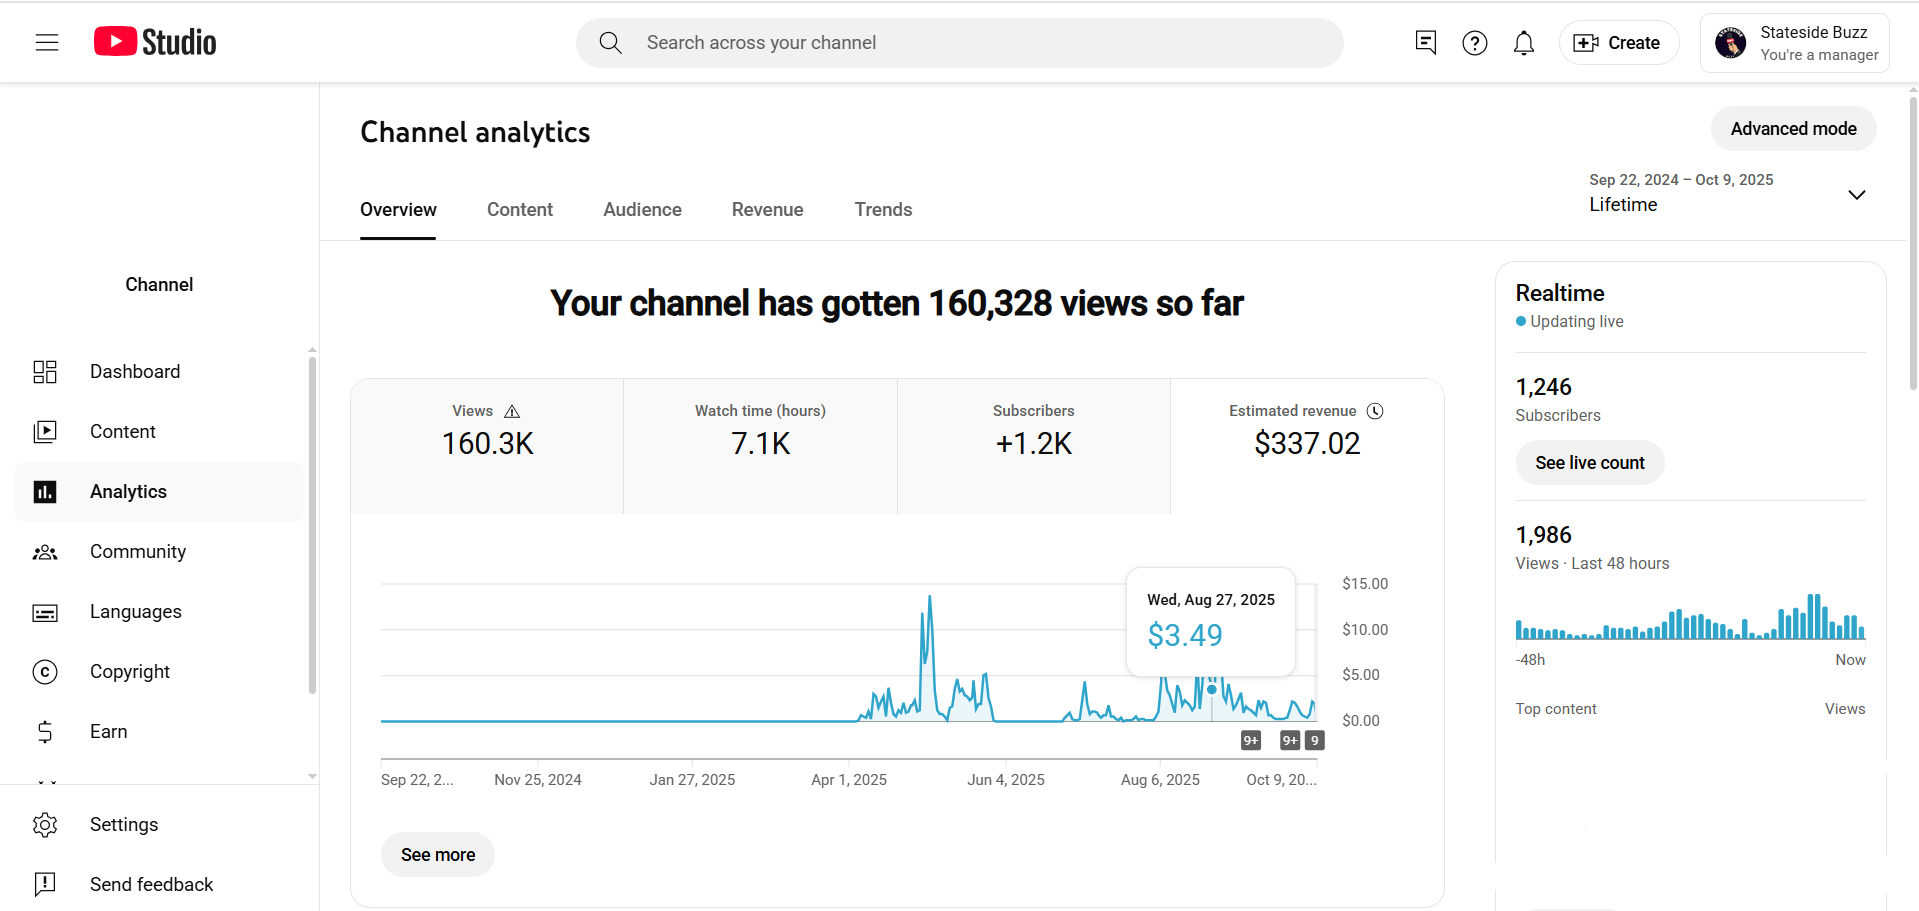Switch to the Audience tab
The height and width of the screenshot is (911, 1919).
click(642, 210)
